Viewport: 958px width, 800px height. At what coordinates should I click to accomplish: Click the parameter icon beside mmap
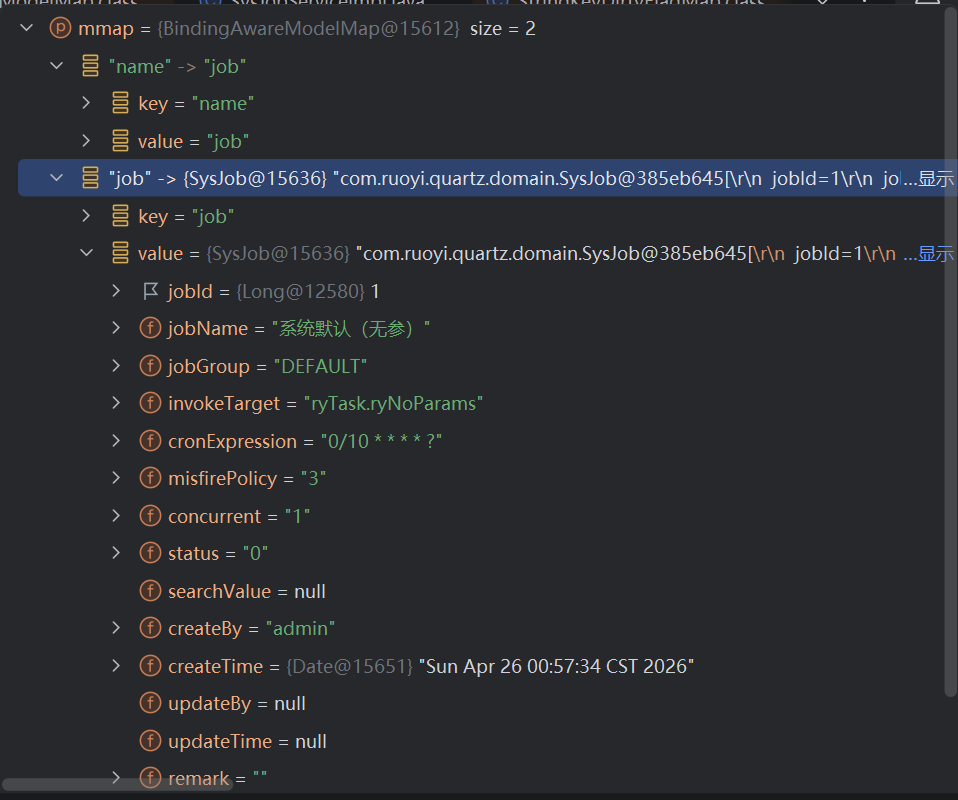pos(60,28)
